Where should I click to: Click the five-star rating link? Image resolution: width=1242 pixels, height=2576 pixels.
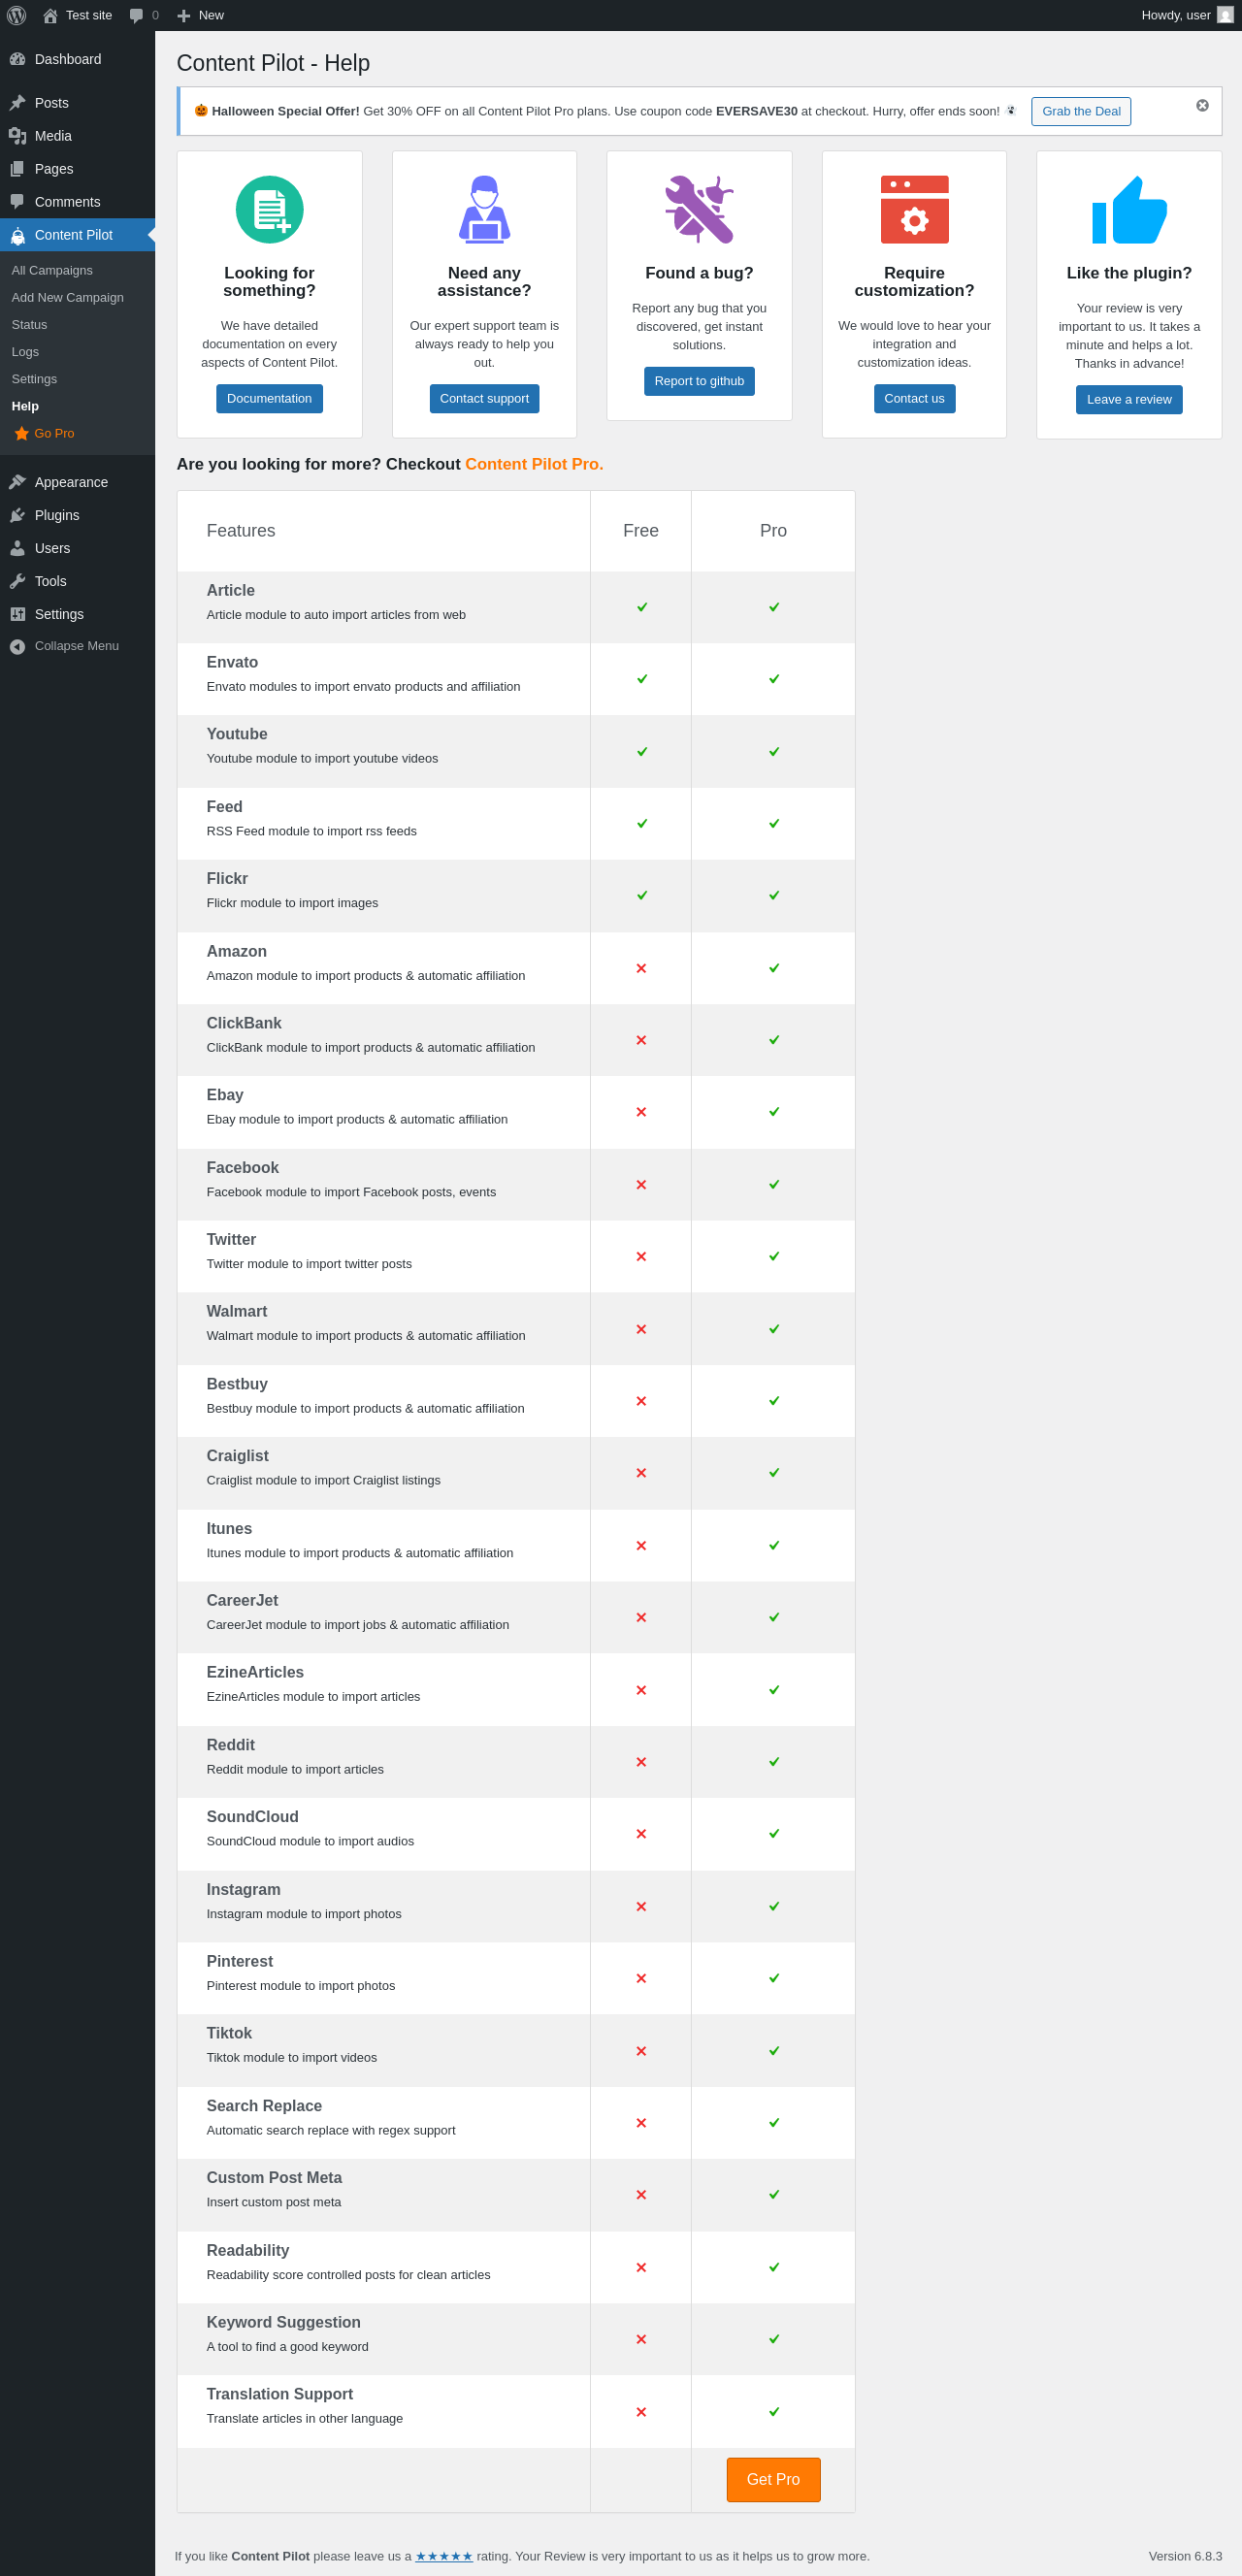[x=444, y=2555]
